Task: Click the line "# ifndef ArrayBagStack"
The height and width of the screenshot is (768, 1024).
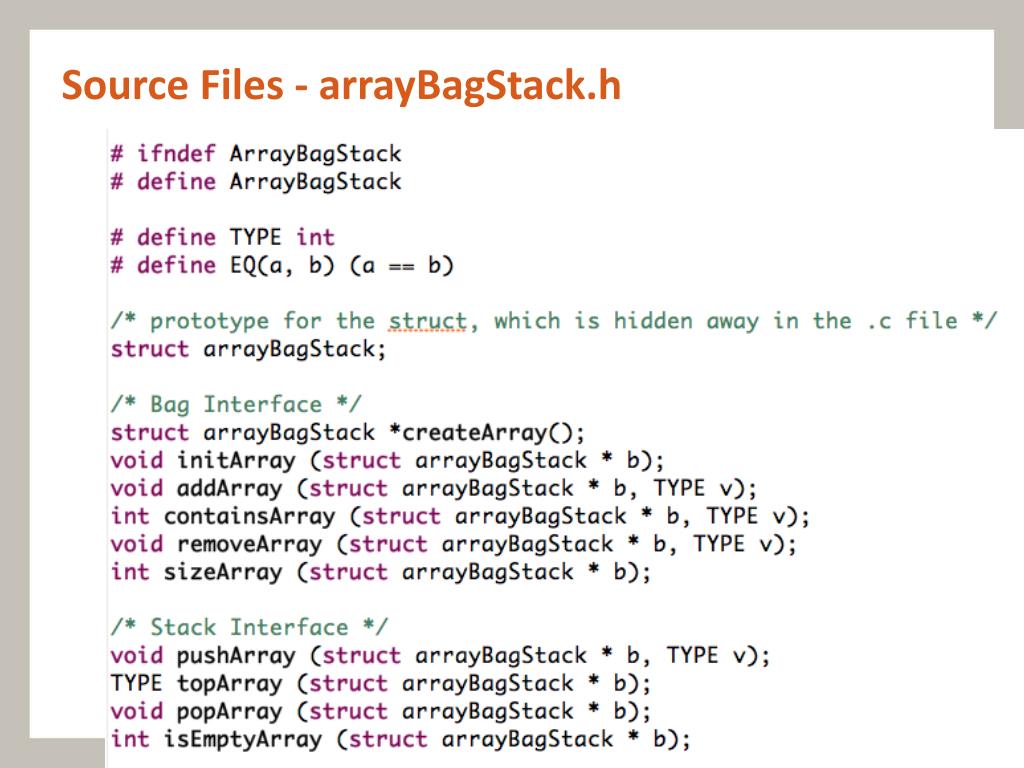Action: pyautogui.click(x=256, y=154)
